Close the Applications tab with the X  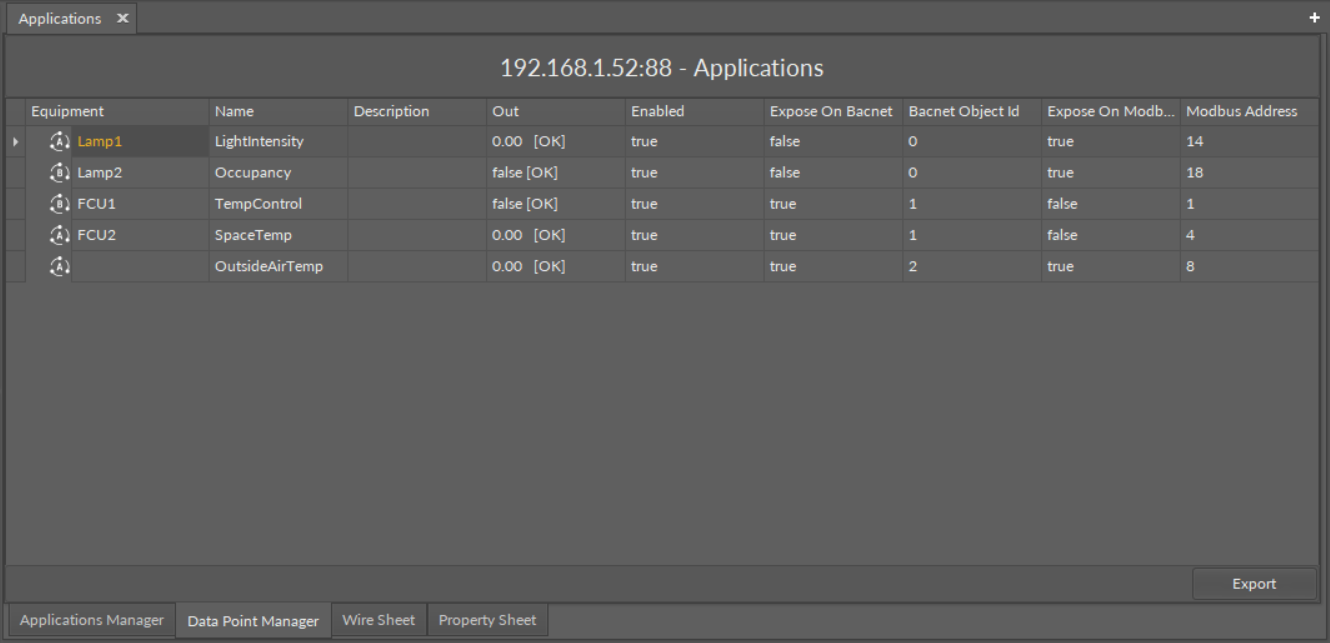click(122, 19)
